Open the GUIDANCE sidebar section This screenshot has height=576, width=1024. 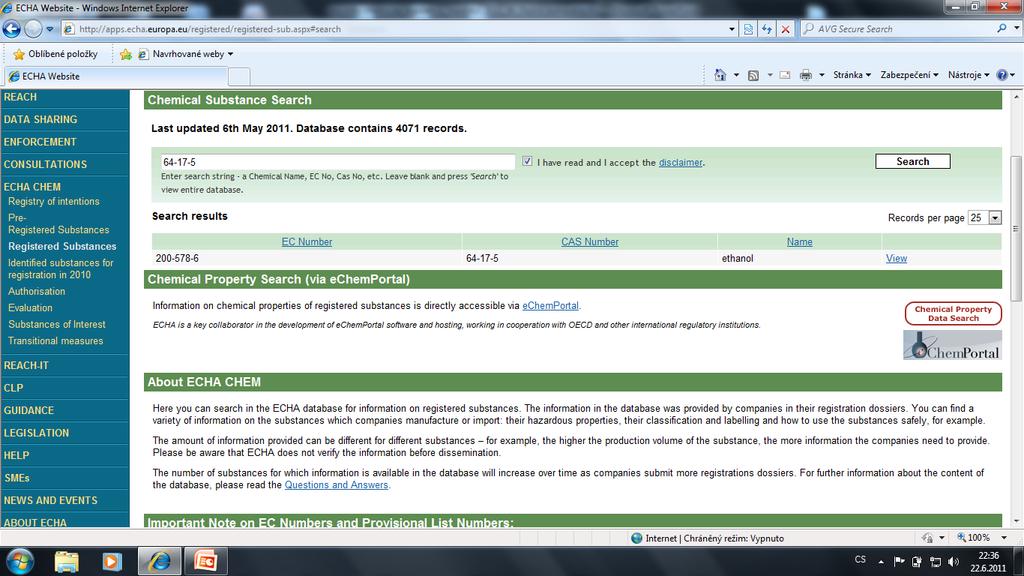pos(29,411)
